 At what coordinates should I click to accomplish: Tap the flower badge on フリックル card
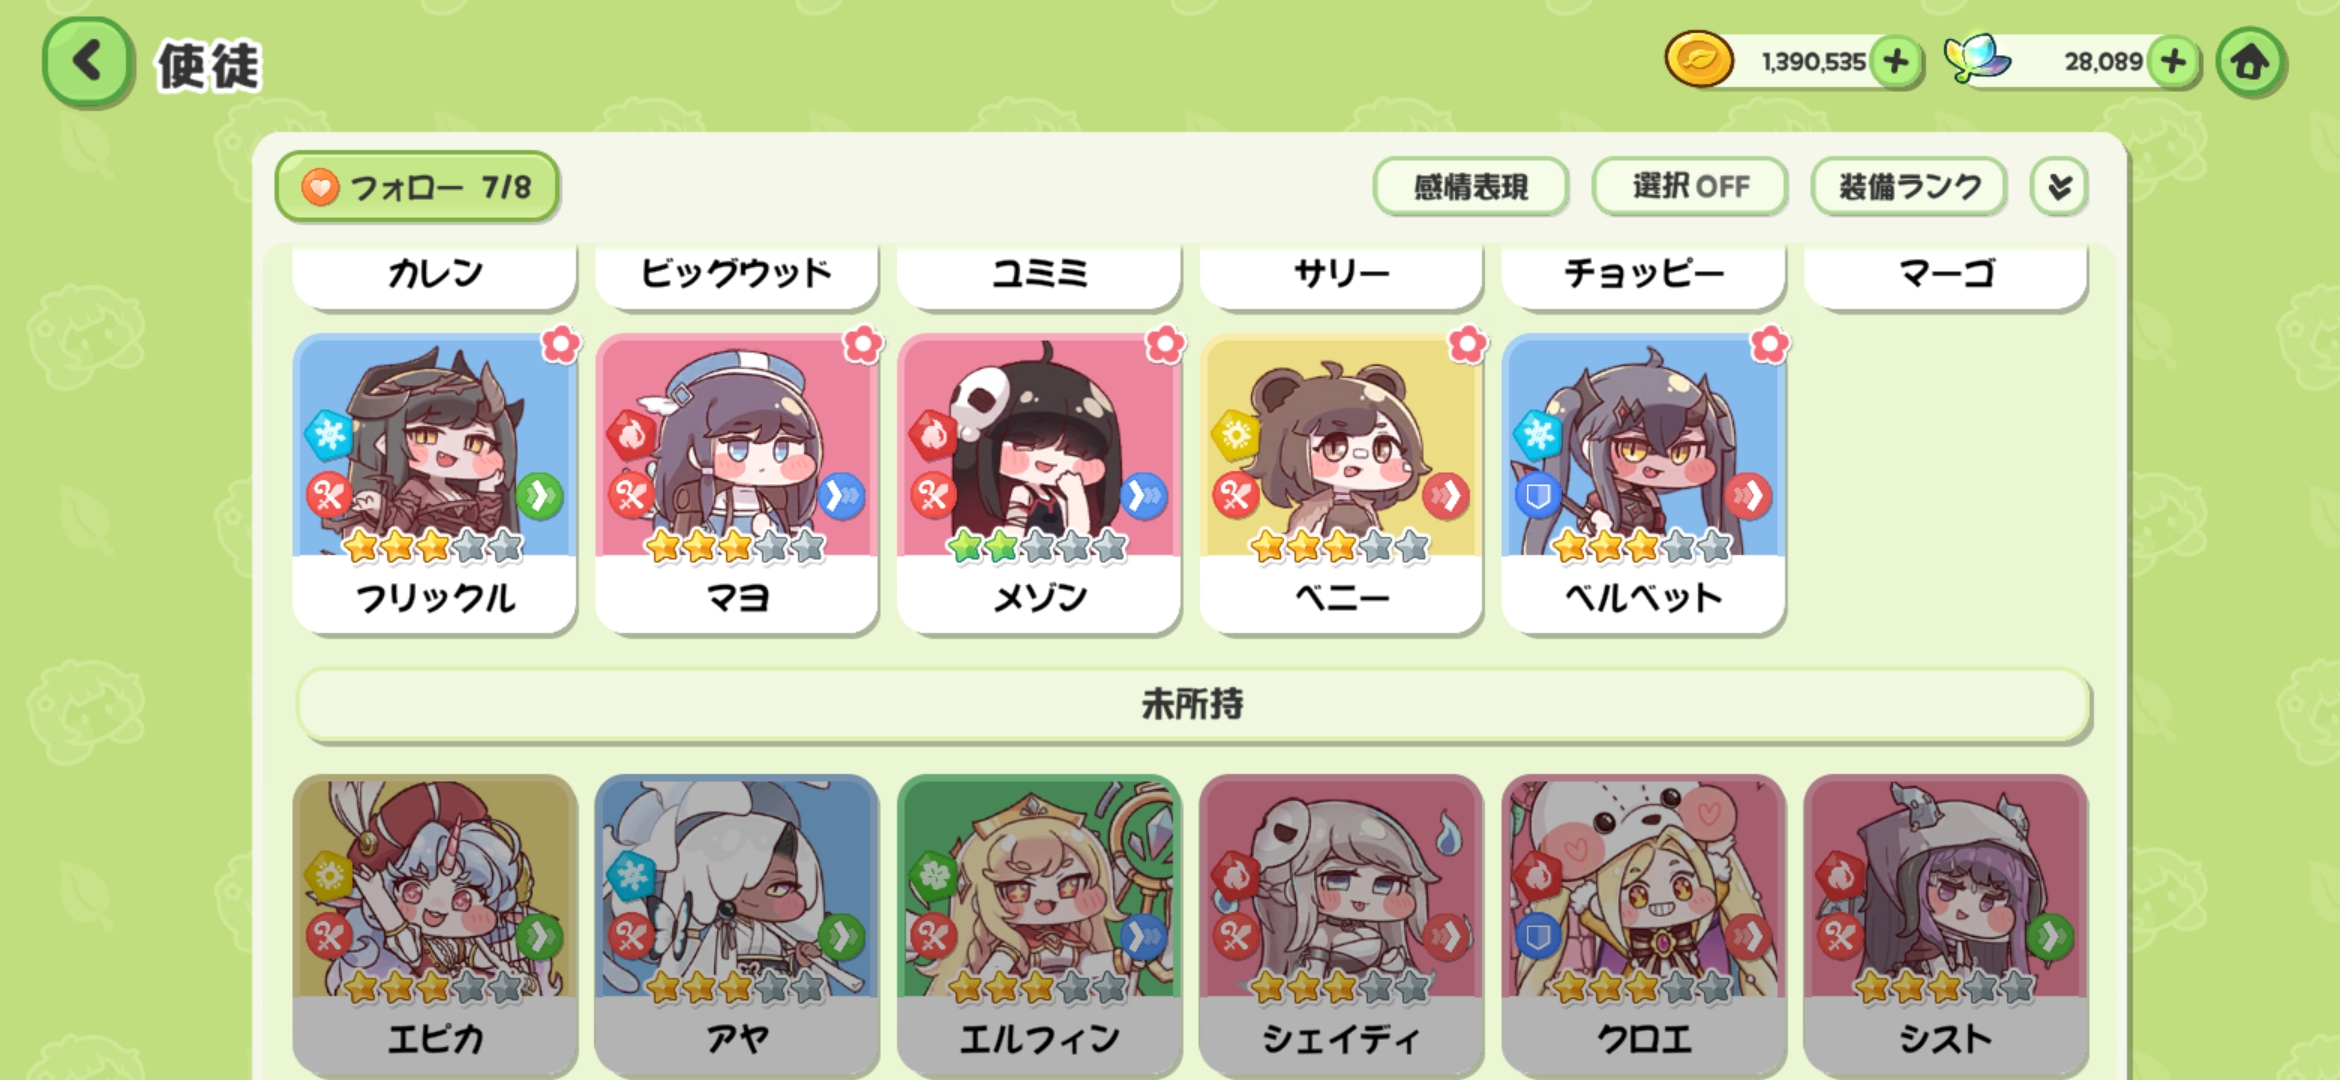pyautogui.click(x=561, y=344)
